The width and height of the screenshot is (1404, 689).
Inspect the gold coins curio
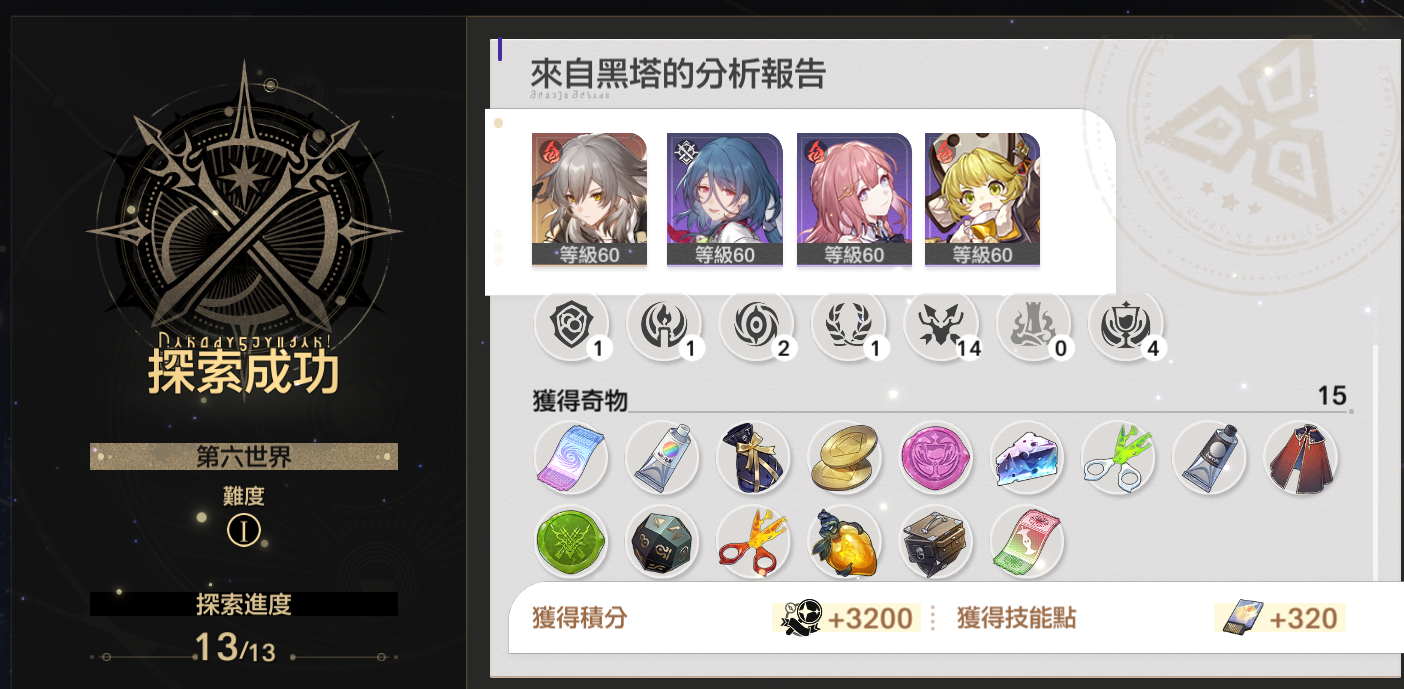point(845,457)
